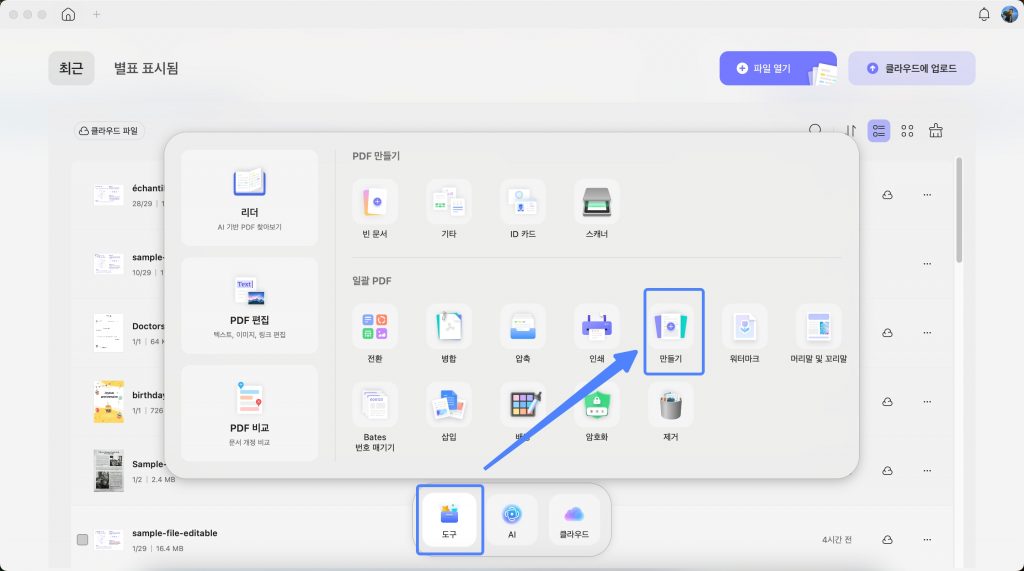Create a 빈 문서 blank document
The height and width of the screenshot is (571, 1024).
click(x=375, y=210)
